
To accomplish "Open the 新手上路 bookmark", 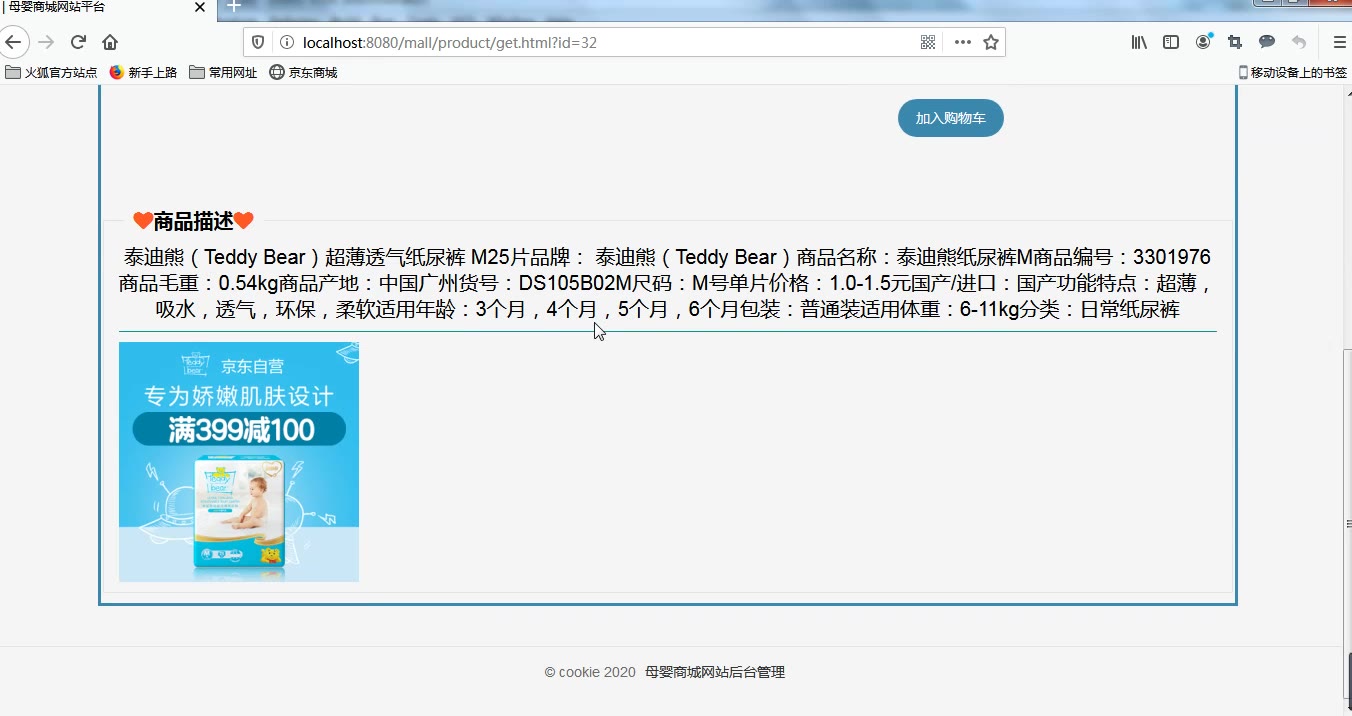I will click(x=143, y=72).
